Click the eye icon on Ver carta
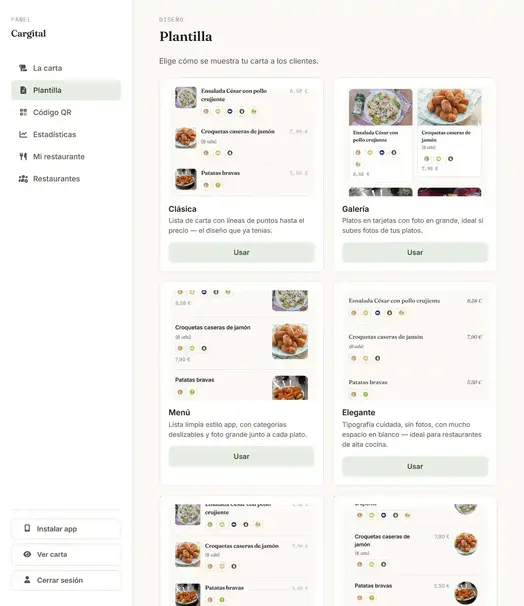524x606 pixels. tap(27, 554)
